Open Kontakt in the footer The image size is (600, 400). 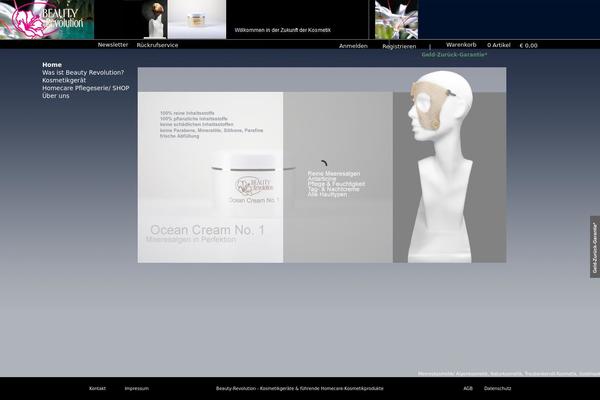point(97,388)
